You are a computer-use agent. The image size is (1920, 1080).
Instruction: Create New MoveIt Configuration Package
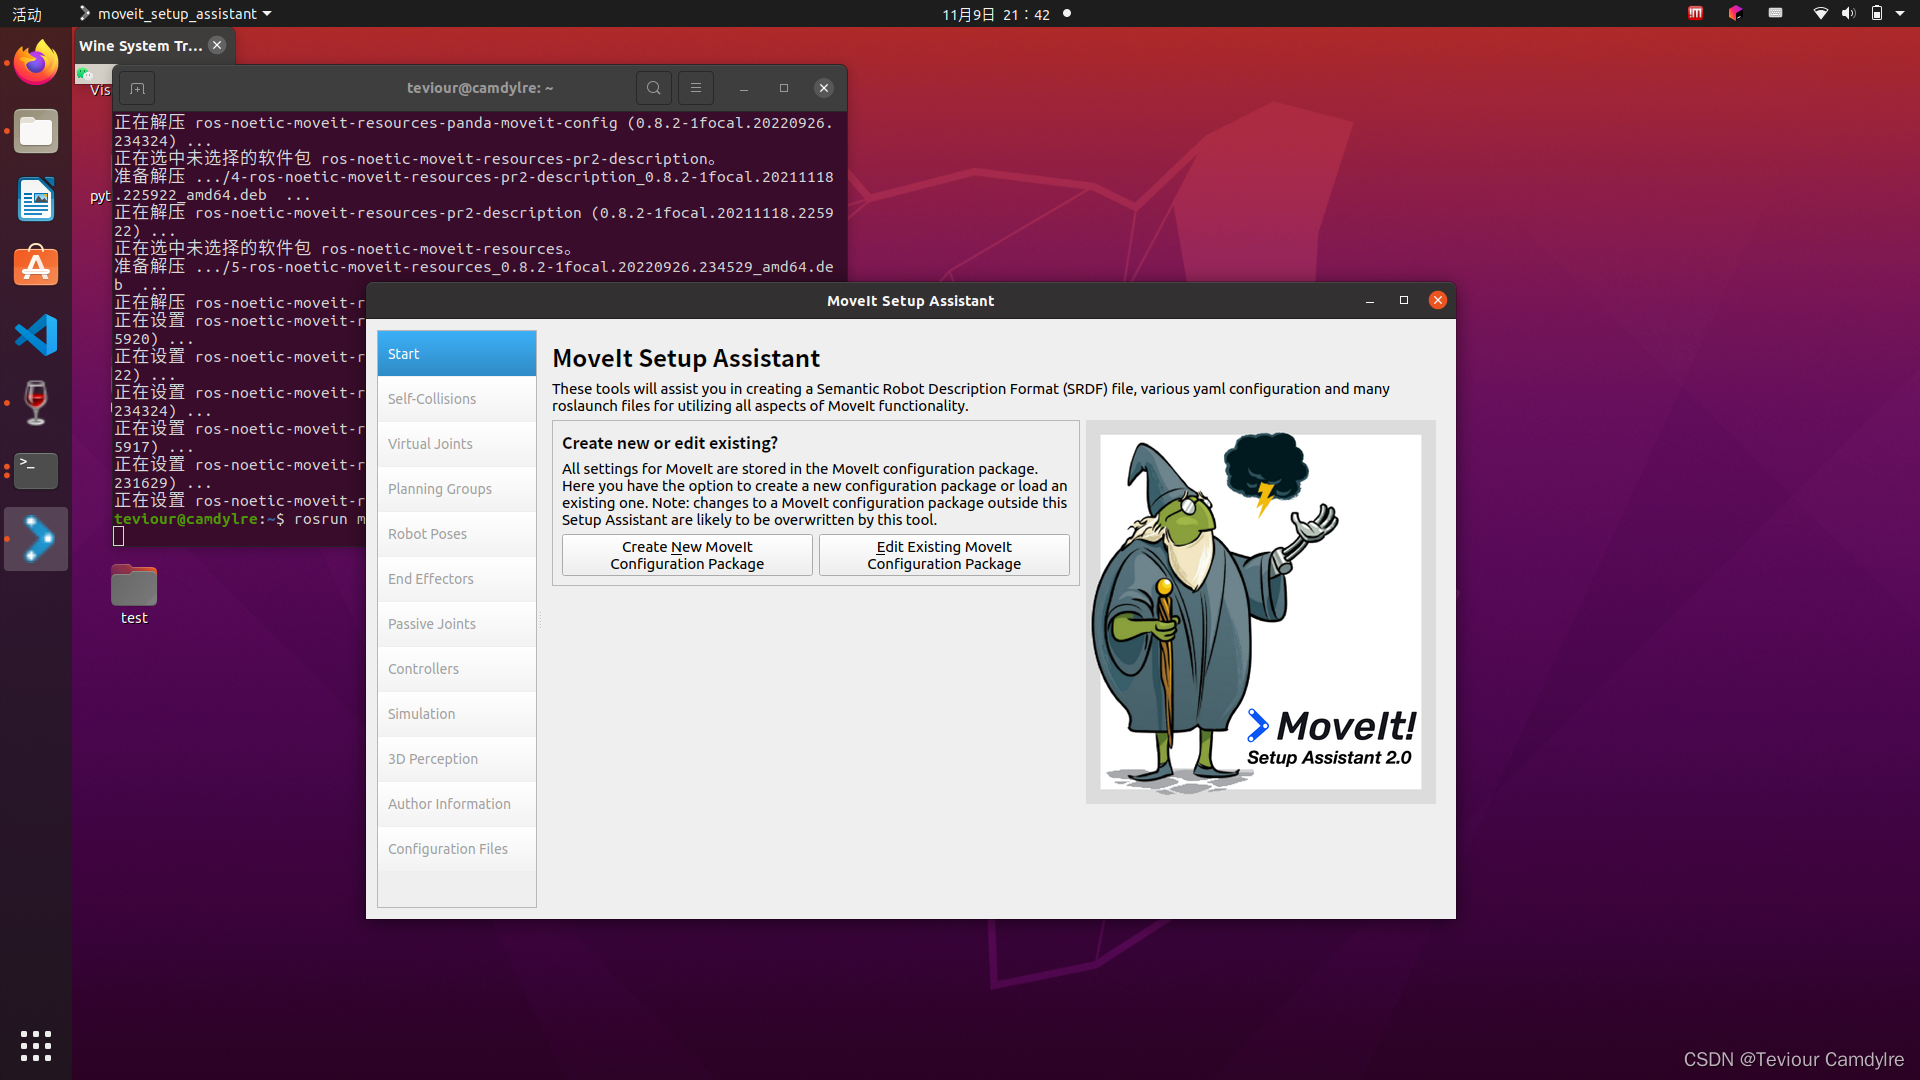pyautogui.click(x=687, y=555)
